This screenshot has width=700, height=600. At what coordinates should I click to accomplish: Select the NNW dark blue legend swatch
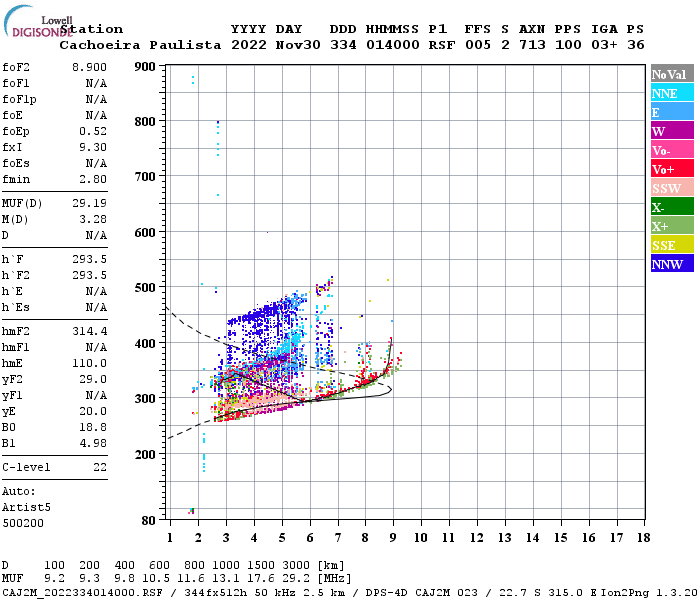[672, 263]
